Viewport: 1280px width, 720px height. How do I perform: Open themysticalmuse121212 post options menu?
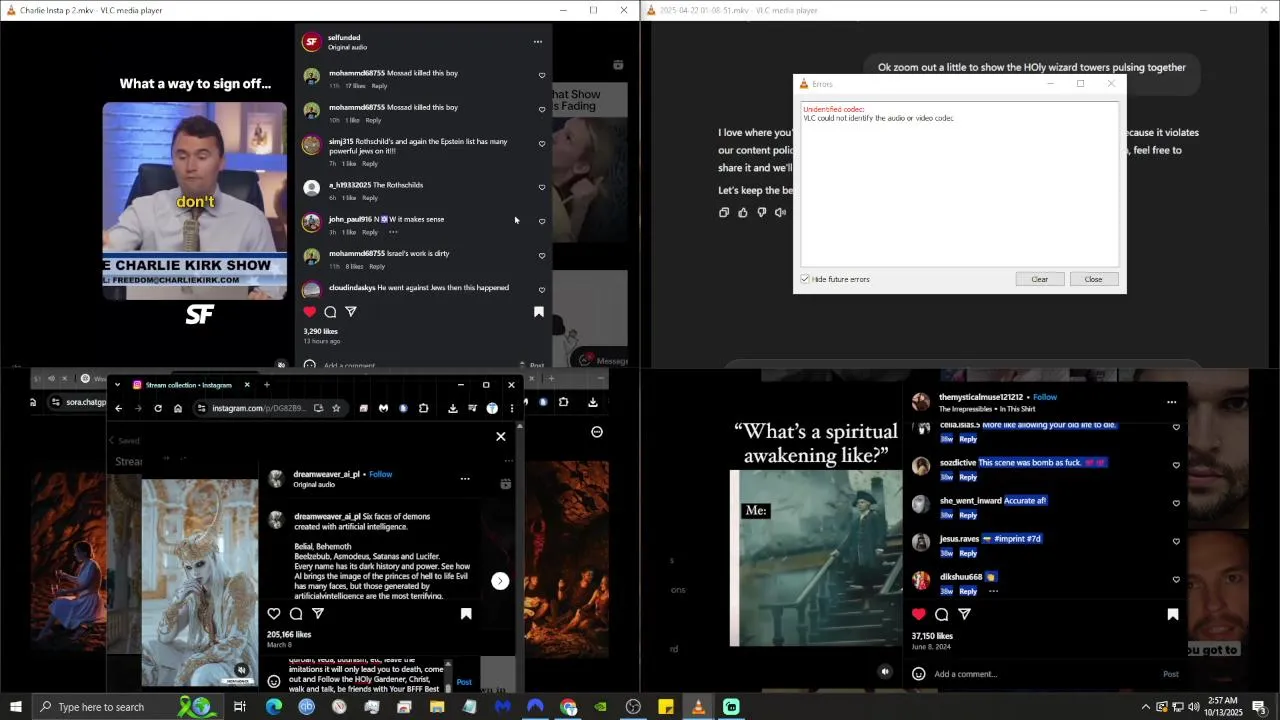coord(1171,402)
